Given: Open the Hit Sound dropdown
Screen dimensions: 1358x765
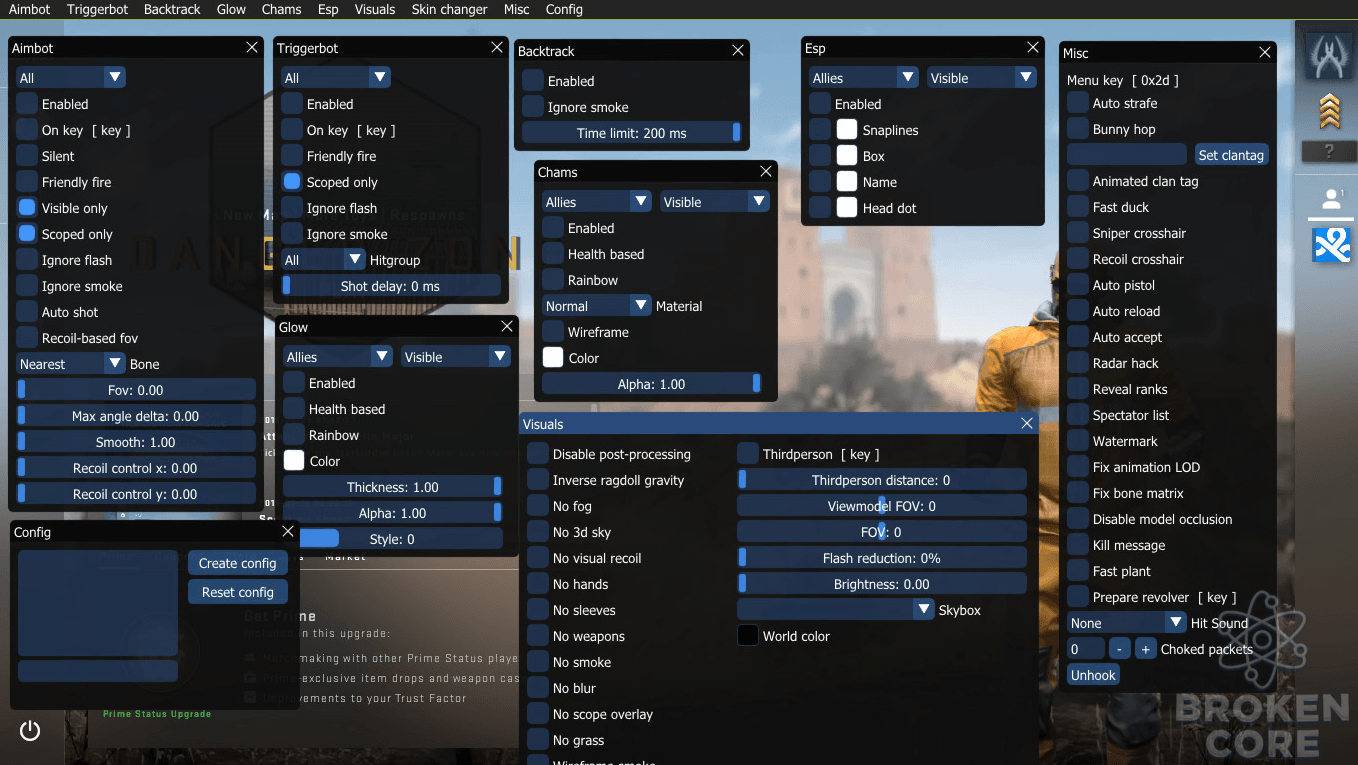Looking at the screenshot, I should 1127,623.
